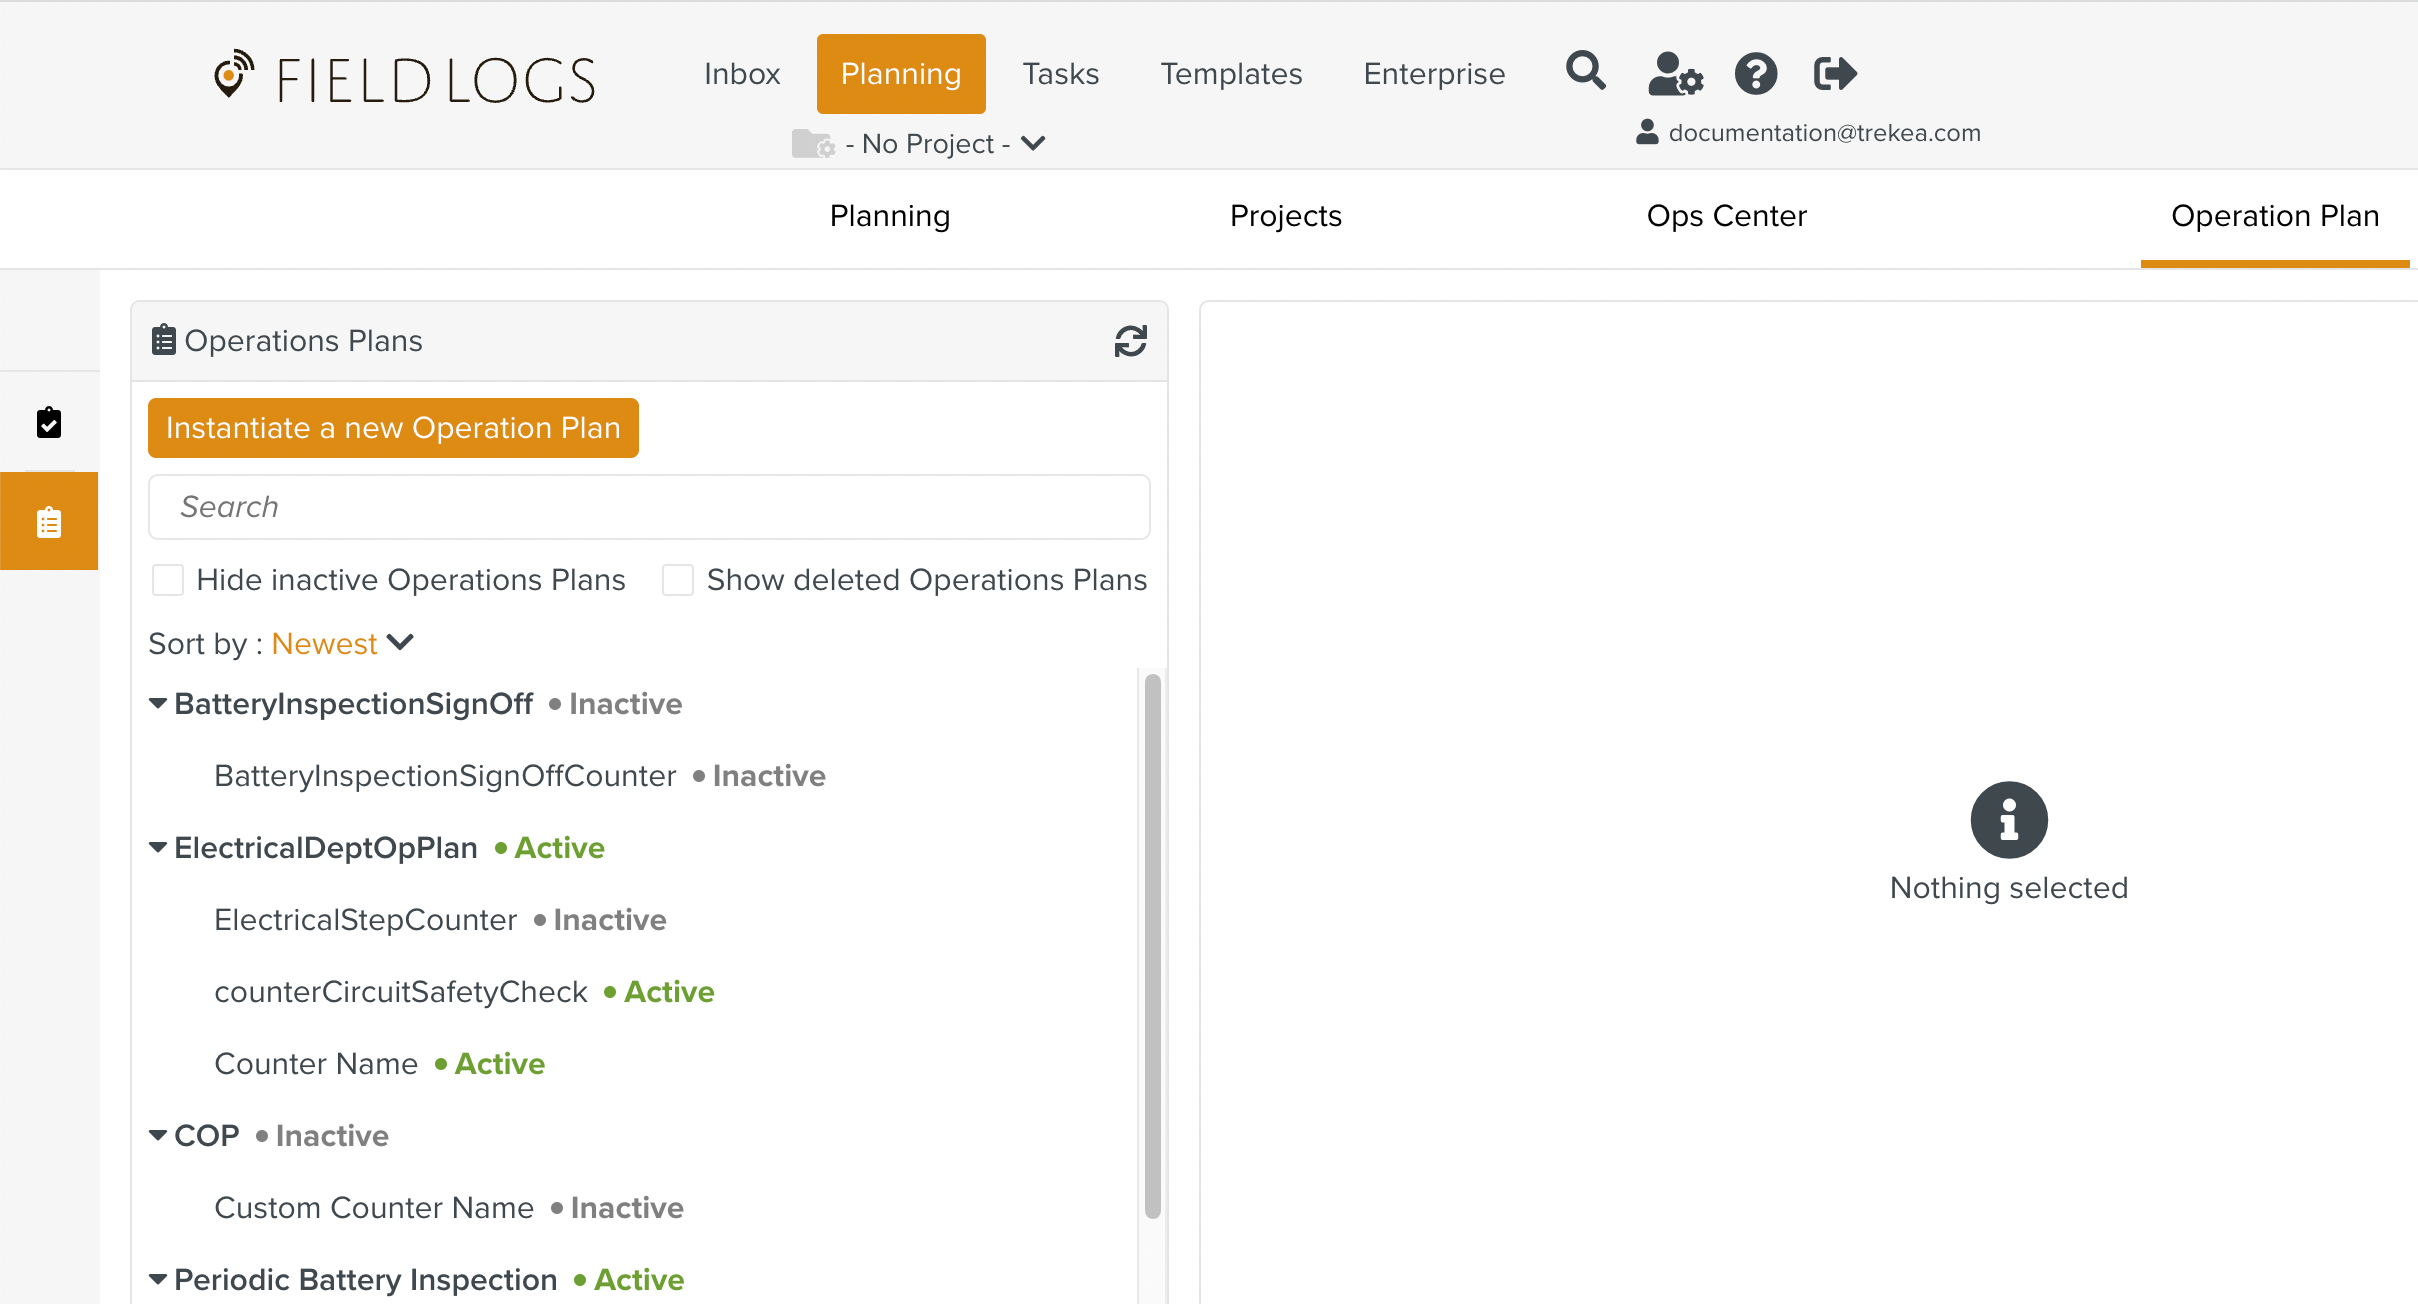Click the search magnifier icon in header
The image size is (2418, 1304).
click(1585, 72)
